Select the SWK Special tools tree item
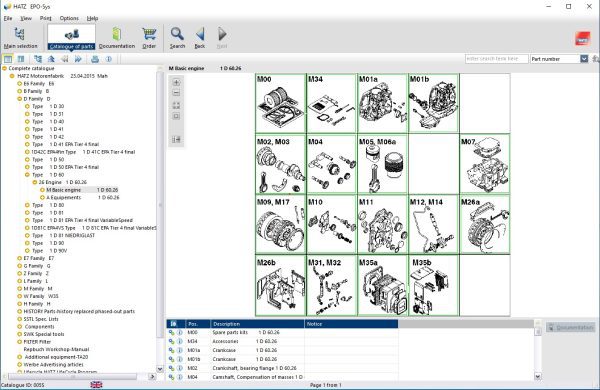Image resolution: width=600 pixels, height=390 pixels. 44,334
